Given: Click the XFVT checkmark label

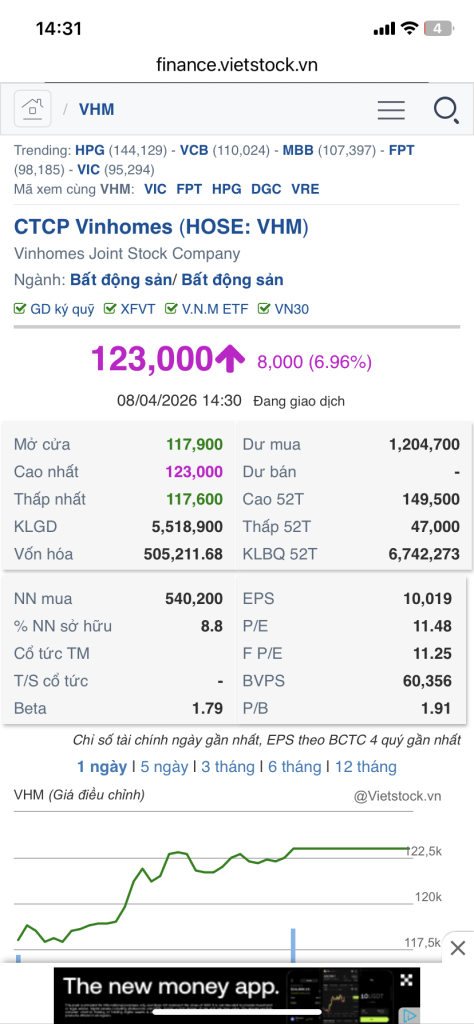Looking at the screenshot, I should (x=130, y=309).
